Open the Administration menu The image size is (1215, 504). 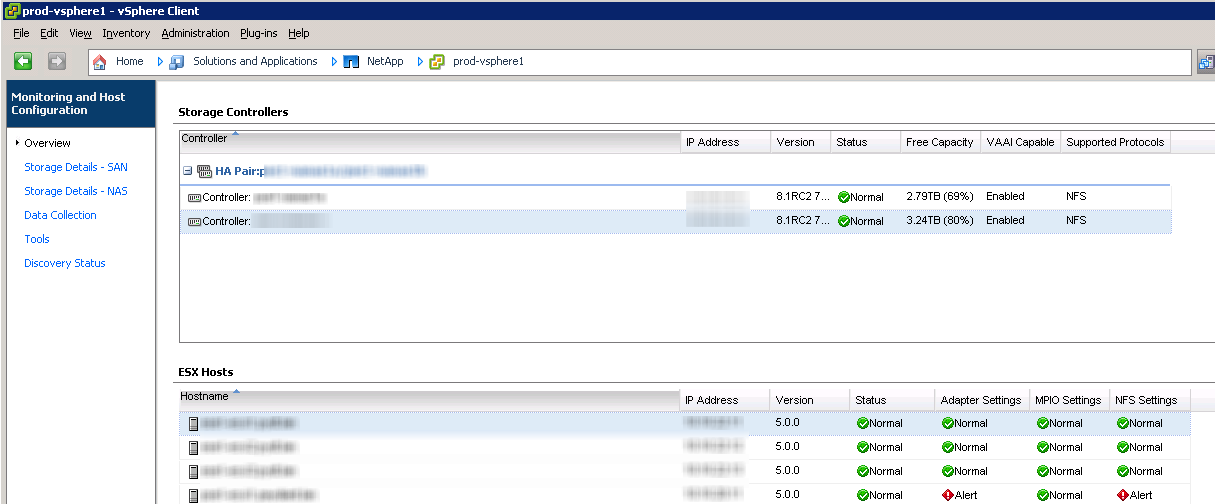click(x=195, y=33)
